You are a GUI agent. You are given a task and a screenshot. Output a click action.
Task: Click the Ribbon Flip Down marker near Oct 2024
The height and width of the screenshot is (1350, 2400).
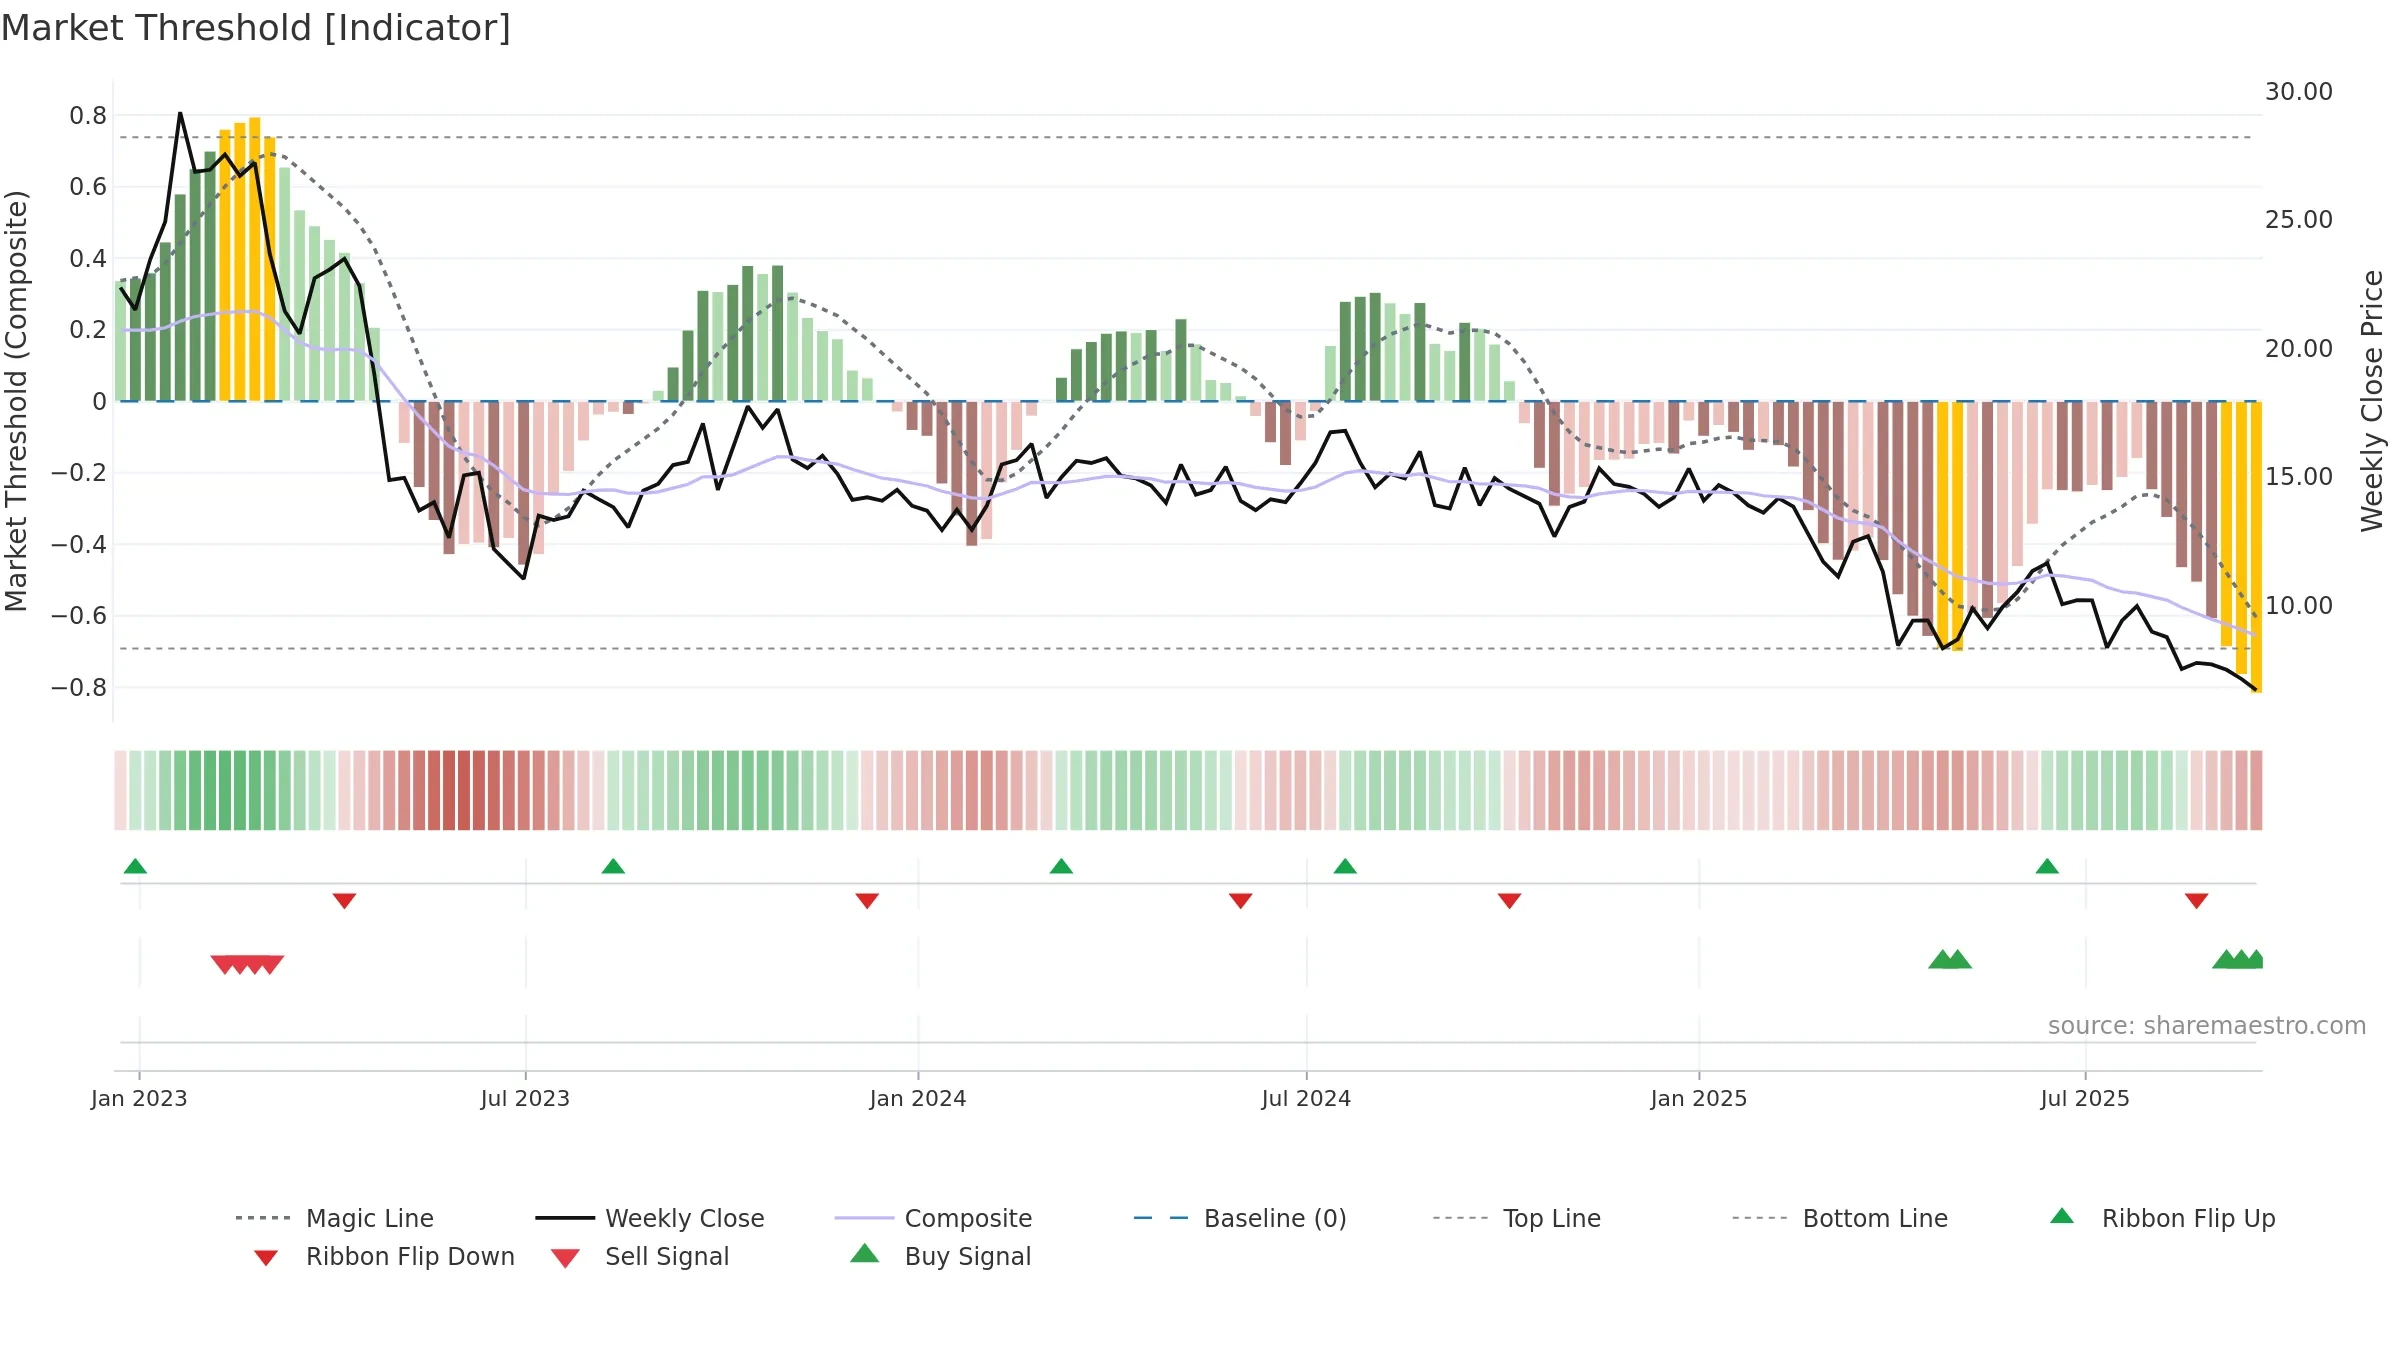(1509, 901)
